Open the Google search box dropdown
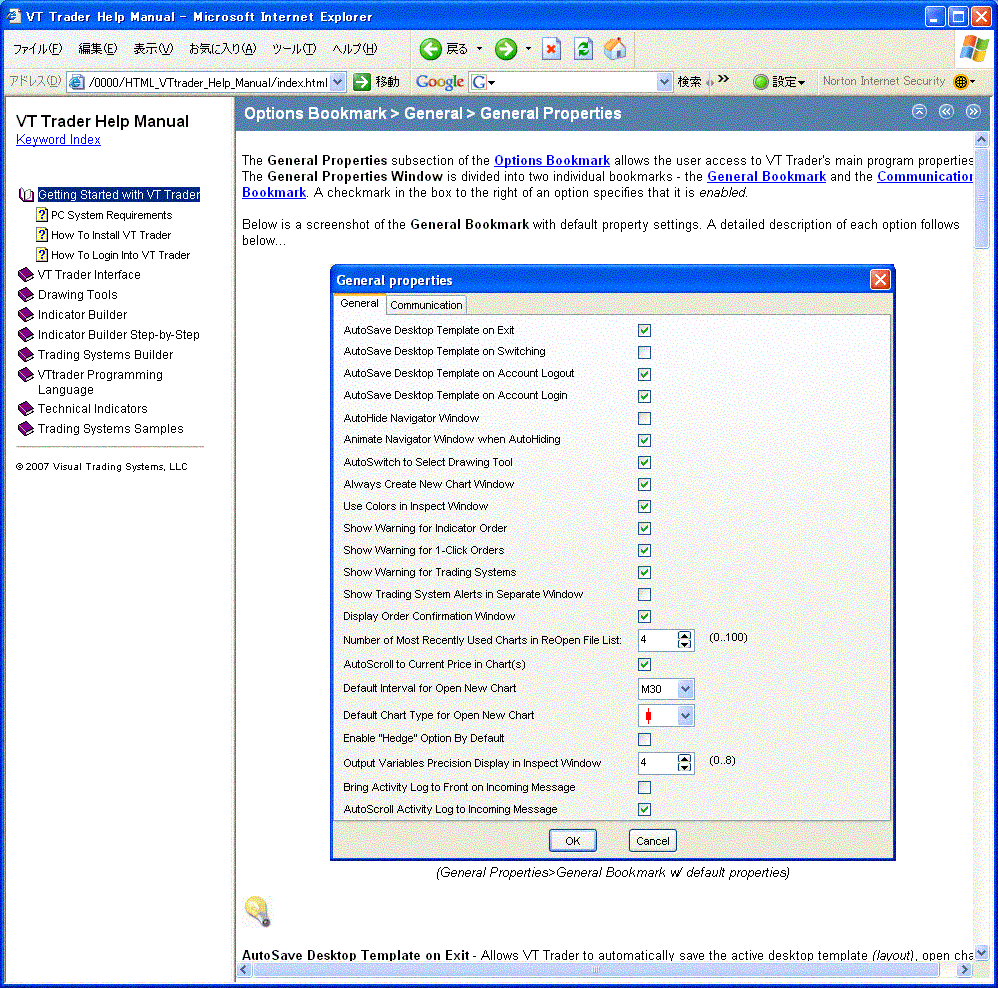This screenshot has height=988, width=998. pyautogui.click(x=664, y=81)
